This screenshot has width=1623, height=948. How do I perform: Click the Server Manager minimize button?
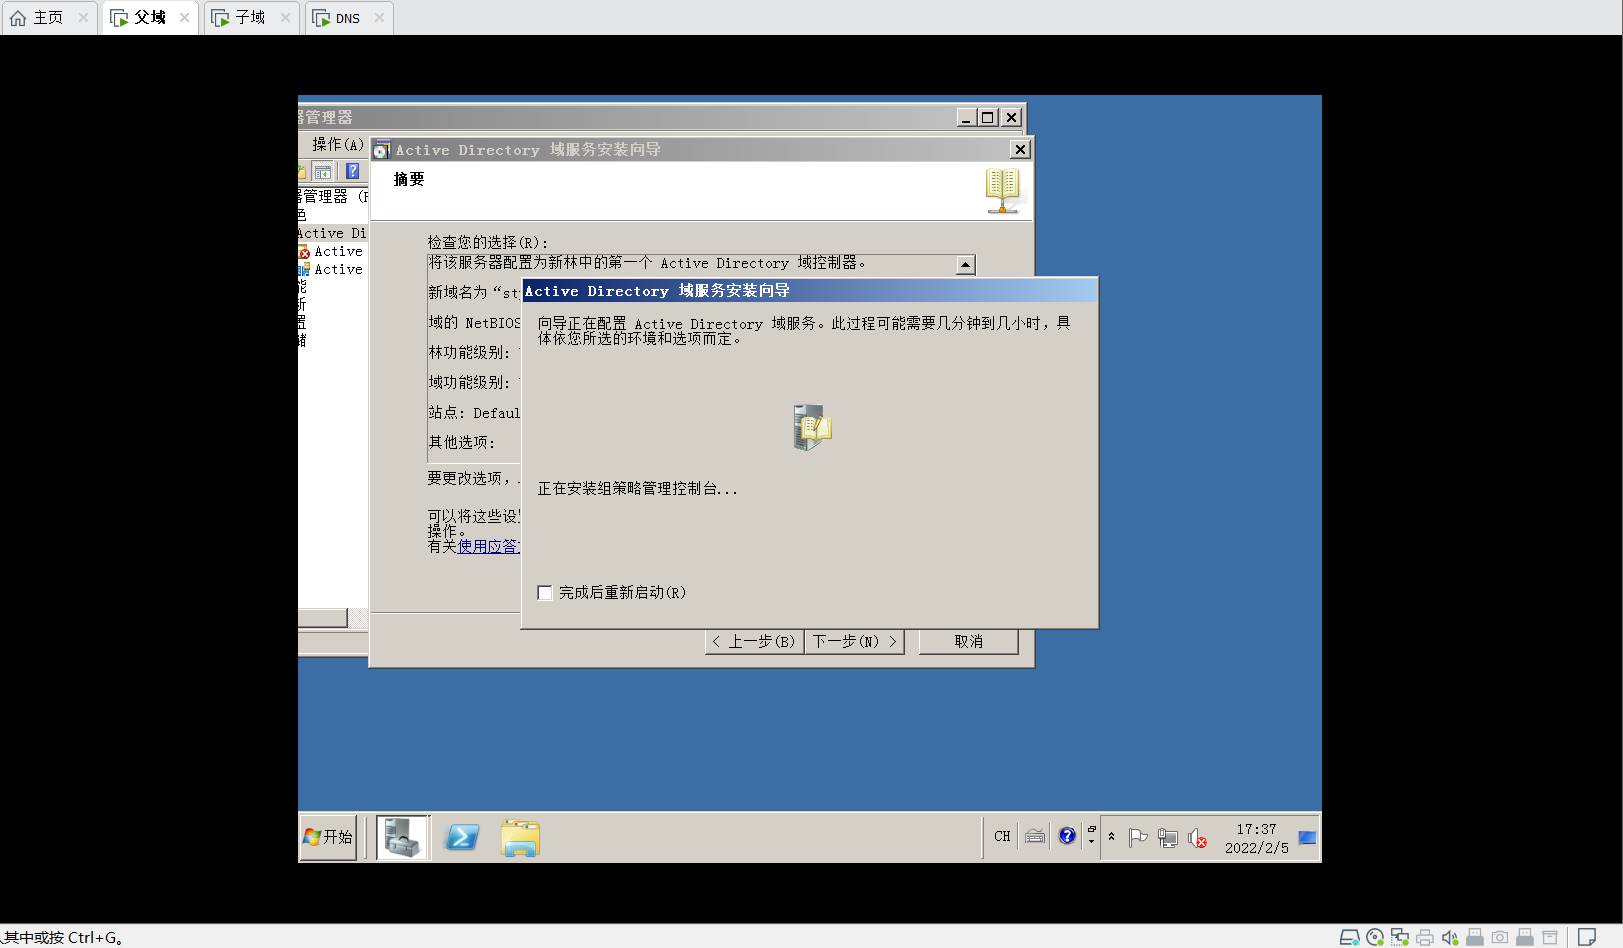click(967, 118)
